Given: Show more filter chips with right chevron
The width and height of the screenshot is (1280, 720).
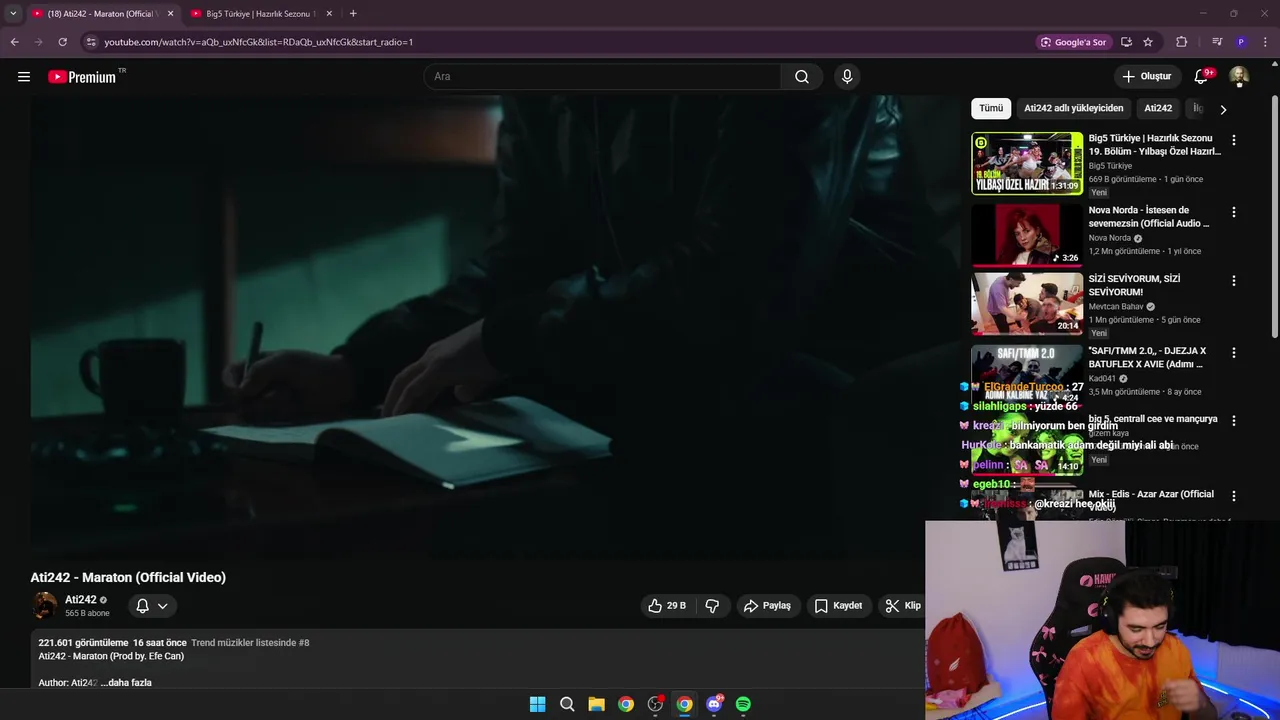Looking at the screenshot, I should click(x=1222, y=109).
